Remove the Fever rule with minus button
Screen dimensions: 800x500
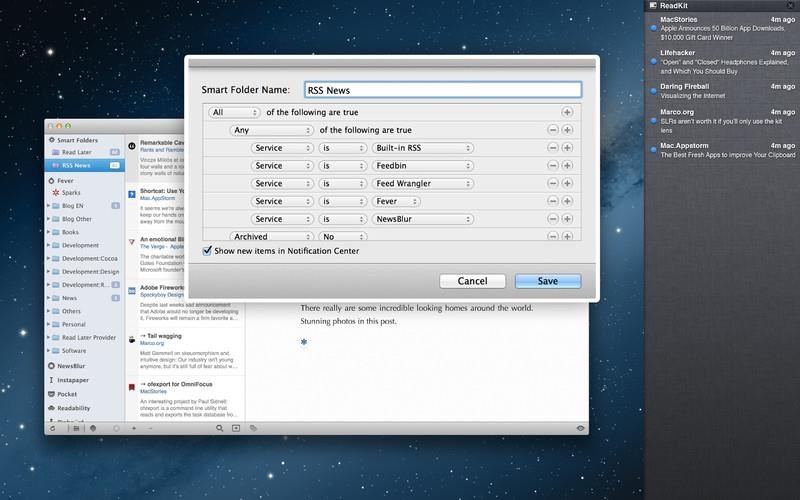point(553,201)
